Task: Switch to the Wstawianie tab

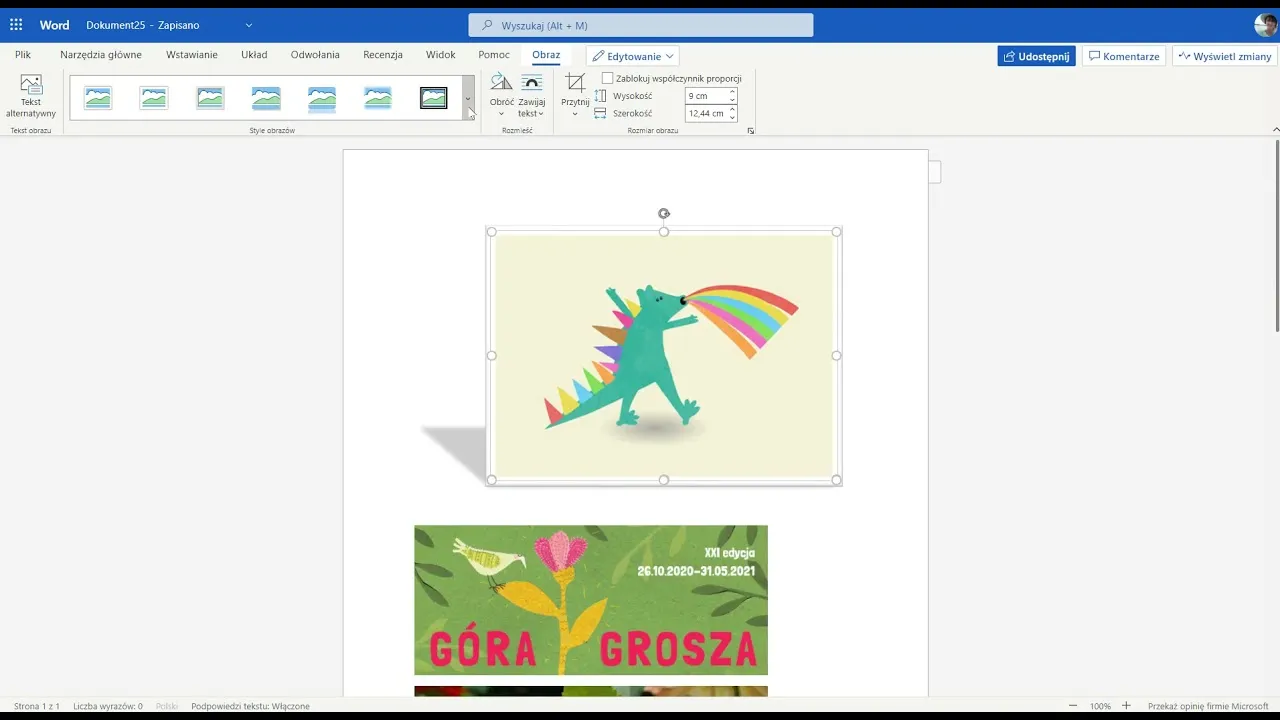Action: tap(191, 55)
